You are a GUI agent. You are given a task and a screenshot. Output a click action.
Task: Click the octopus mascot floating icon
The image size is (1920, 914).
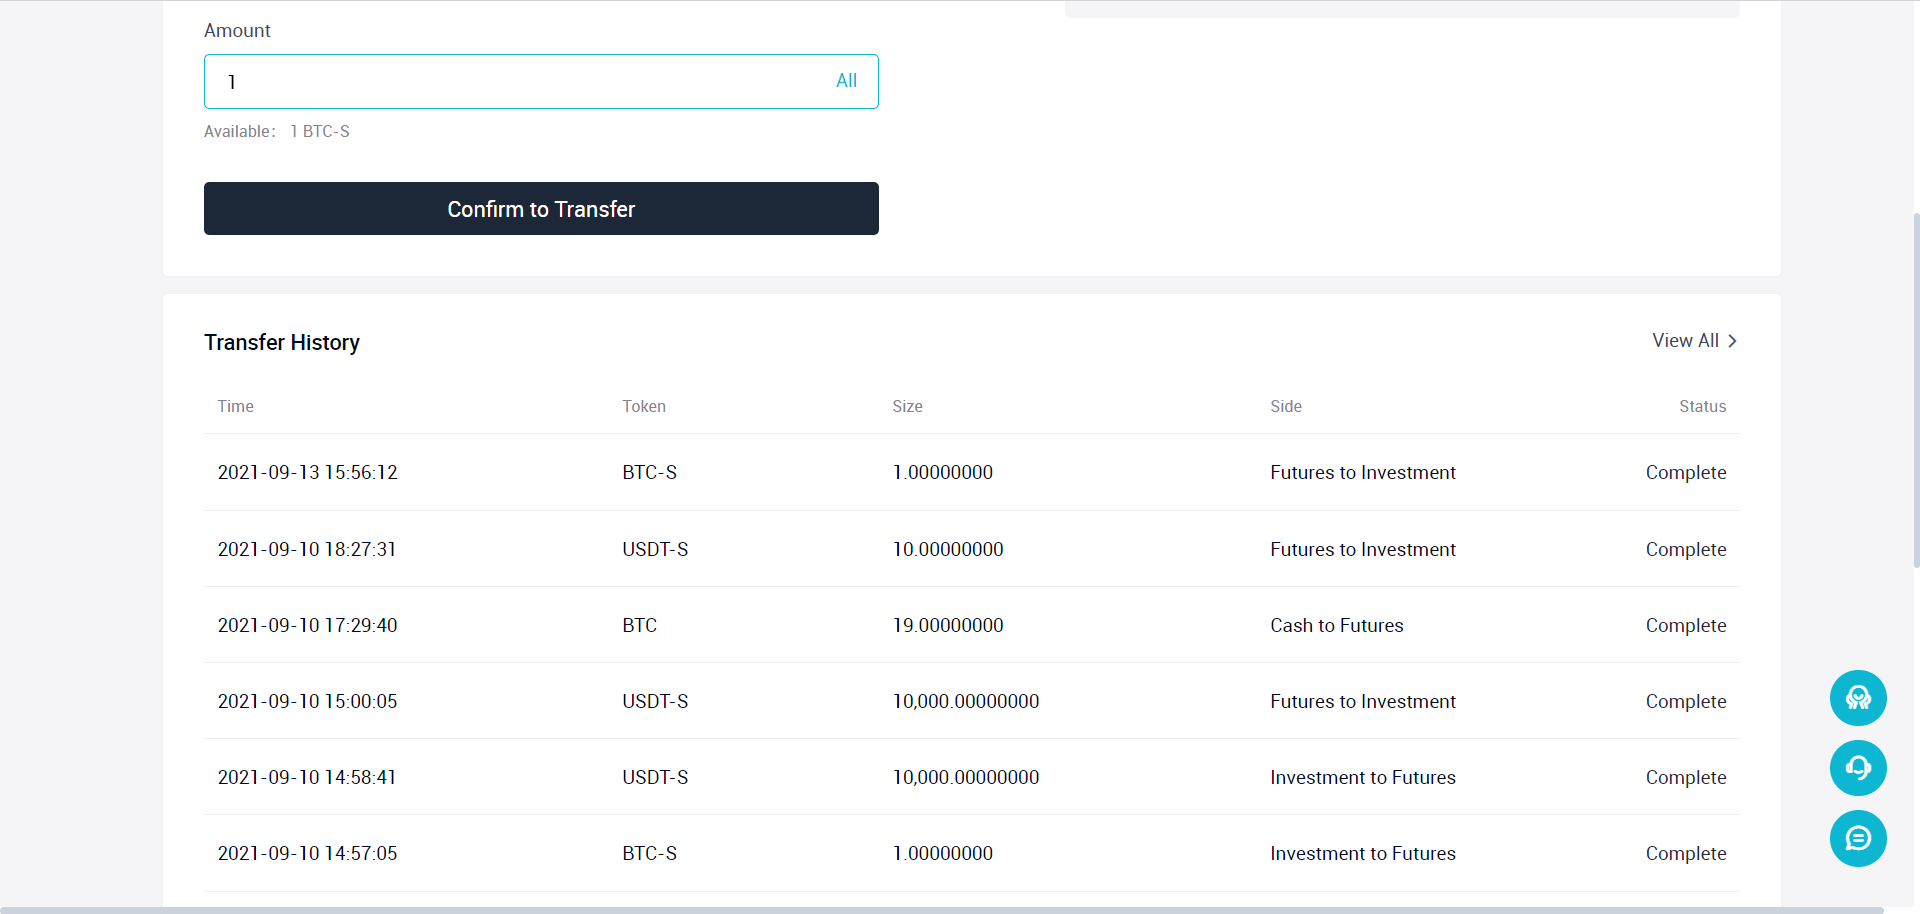click(x=1858, y=698)
